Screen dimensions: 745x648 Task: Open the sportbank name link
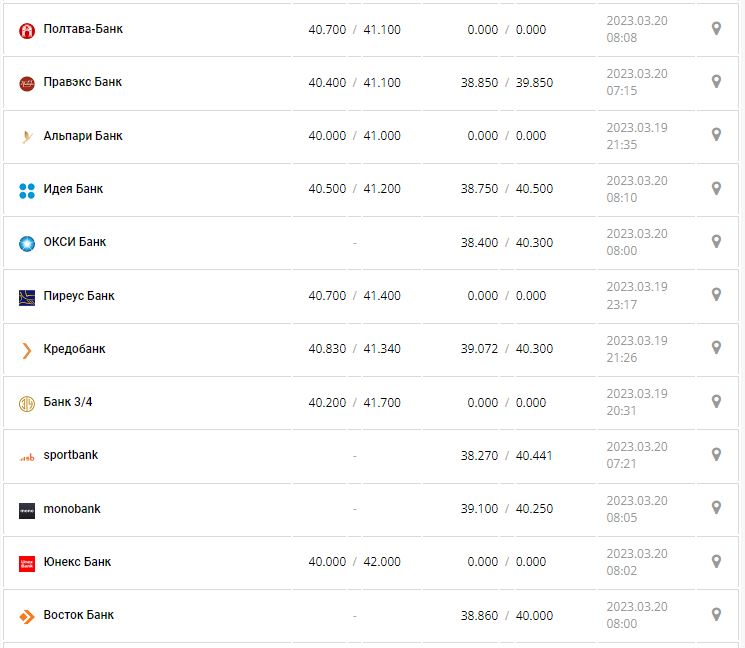click(70, 455)
